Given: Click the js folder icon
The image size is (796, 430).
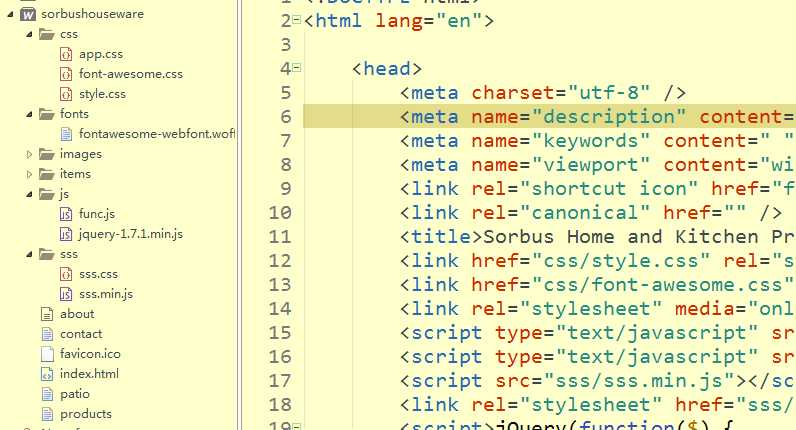Looking at the screenshot, I should tap(47, 194).
